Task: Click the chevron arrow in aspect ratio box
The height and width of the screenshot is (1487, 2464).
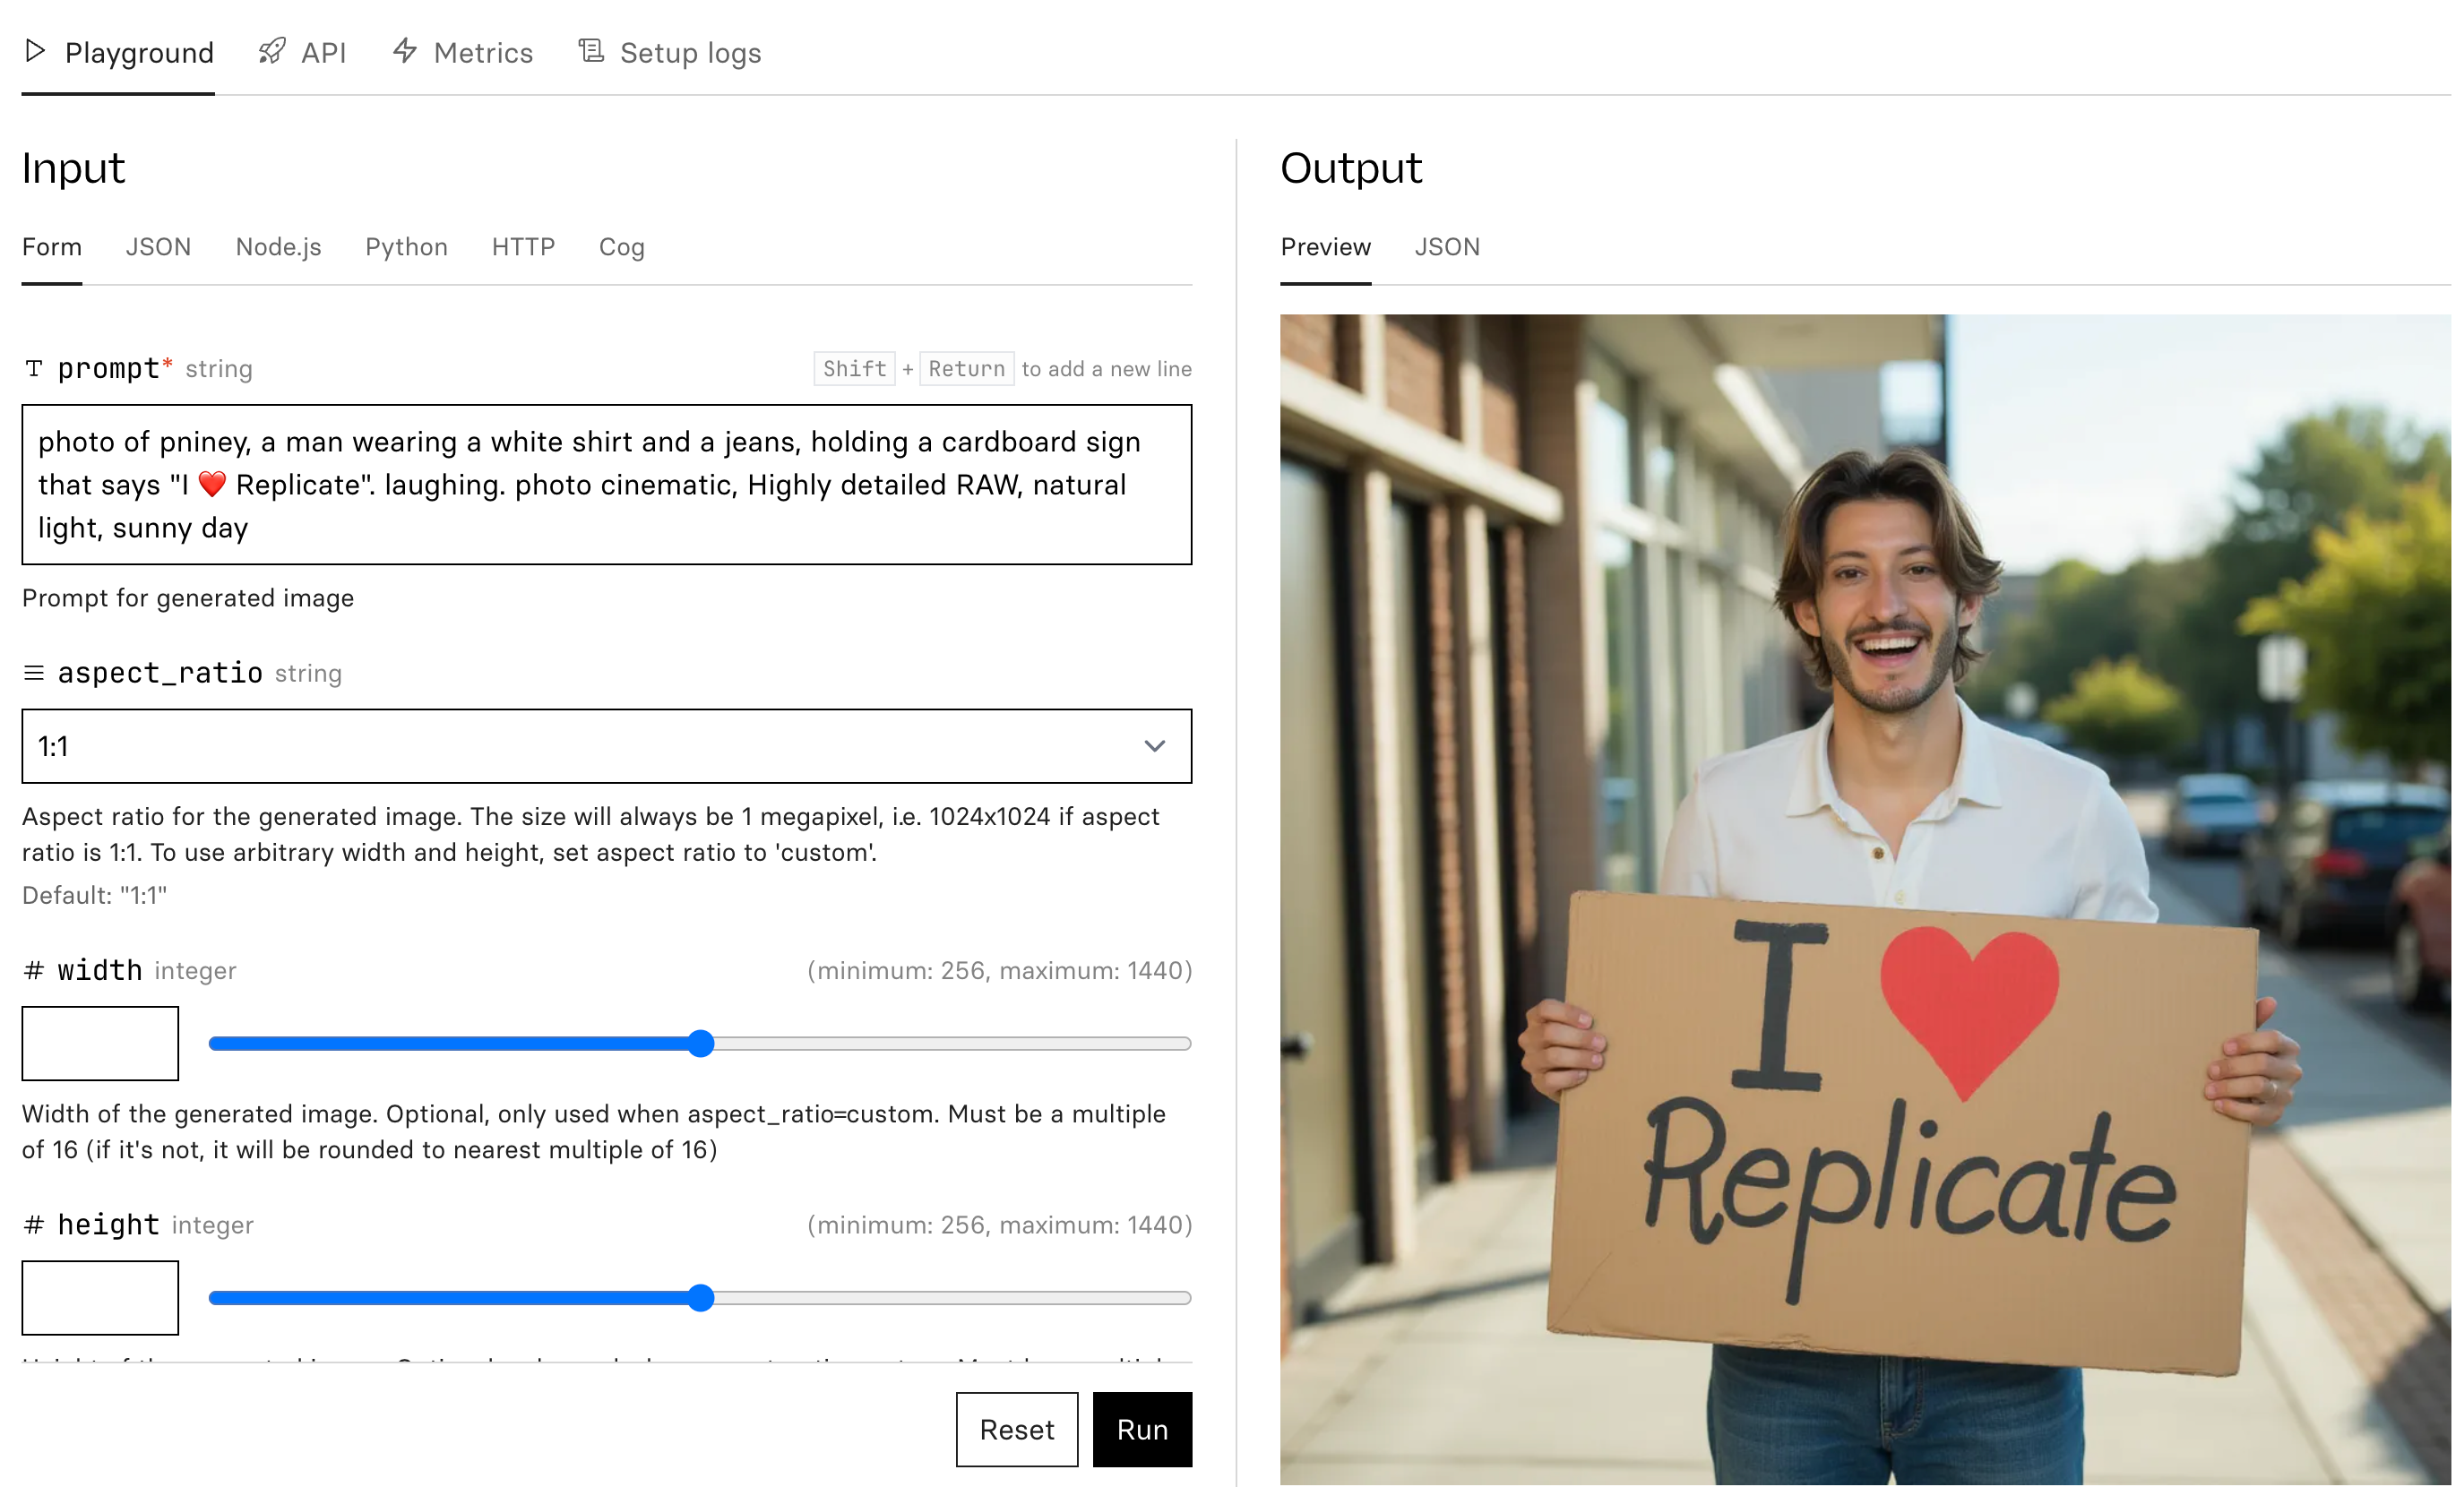Action: [x=1154, y=746]
